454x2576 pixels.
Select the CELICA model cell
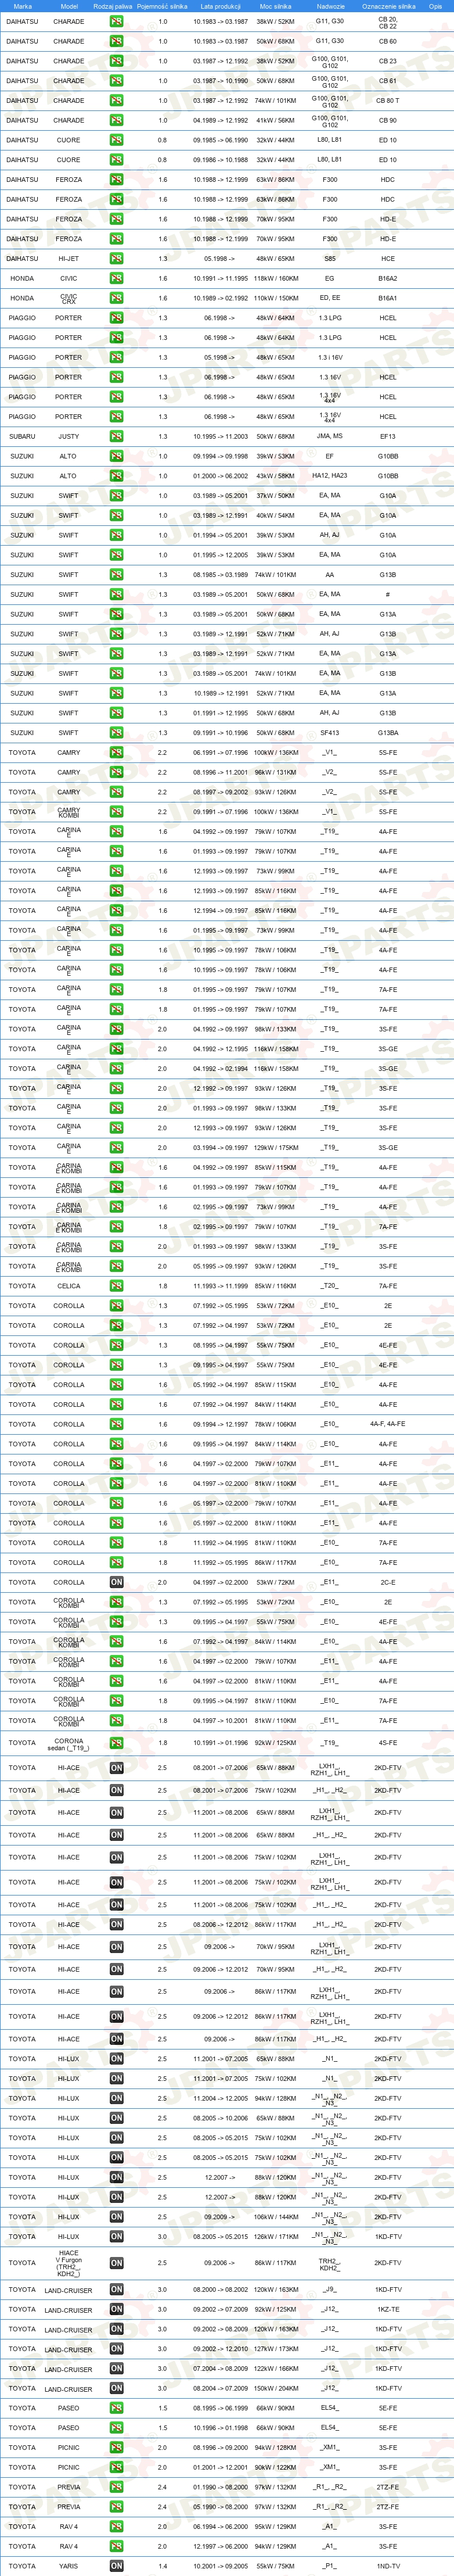(69, 1286)
